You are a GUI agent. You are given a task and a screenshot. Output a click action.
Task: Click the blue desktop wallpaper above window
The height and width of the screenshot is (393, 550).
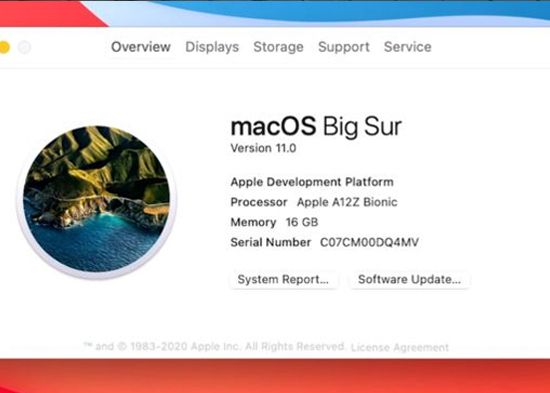click(x=351, y=11)
